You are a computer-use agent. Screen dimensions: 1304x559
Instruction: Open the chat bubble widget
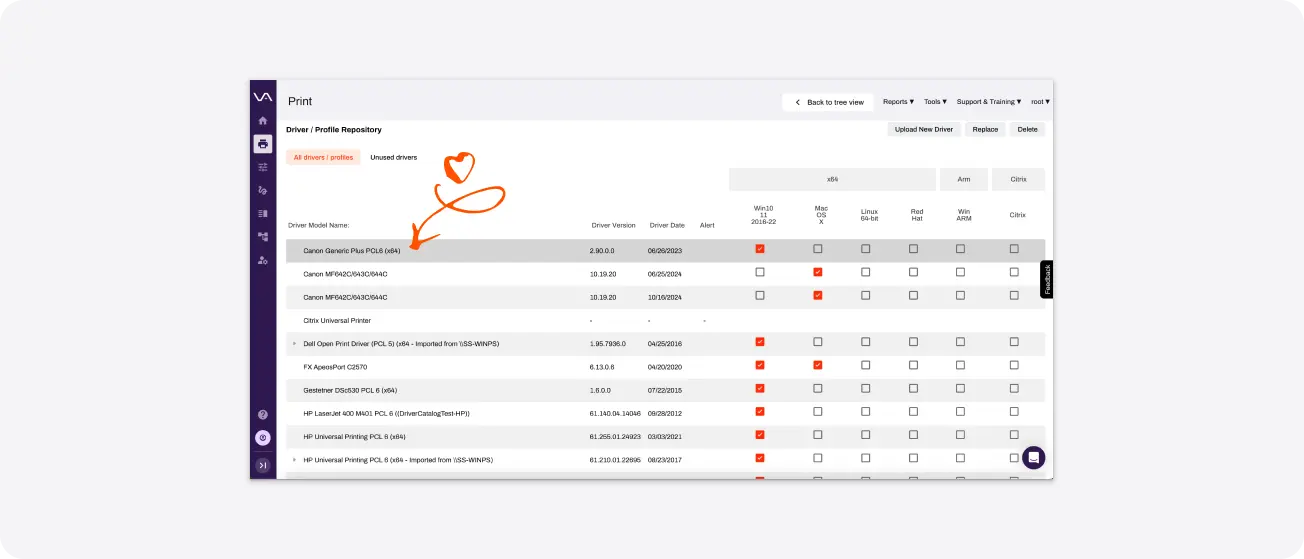(1034, 458)
